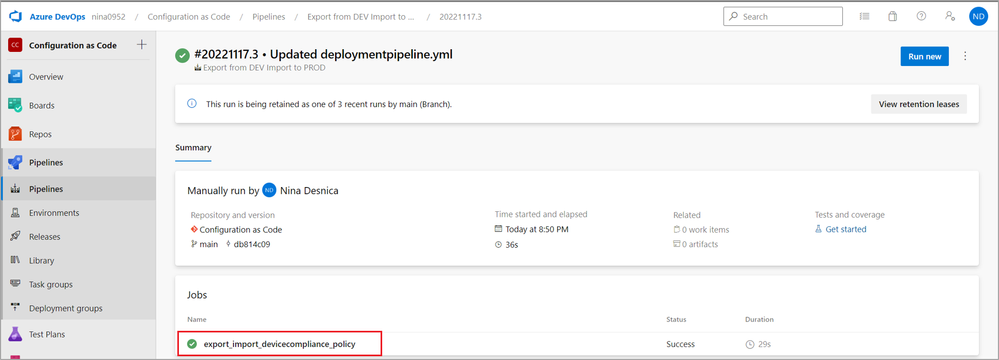Click the CC project icon in sidebar
The width and height of the screenshot is (999, 360).
point(15,45)
